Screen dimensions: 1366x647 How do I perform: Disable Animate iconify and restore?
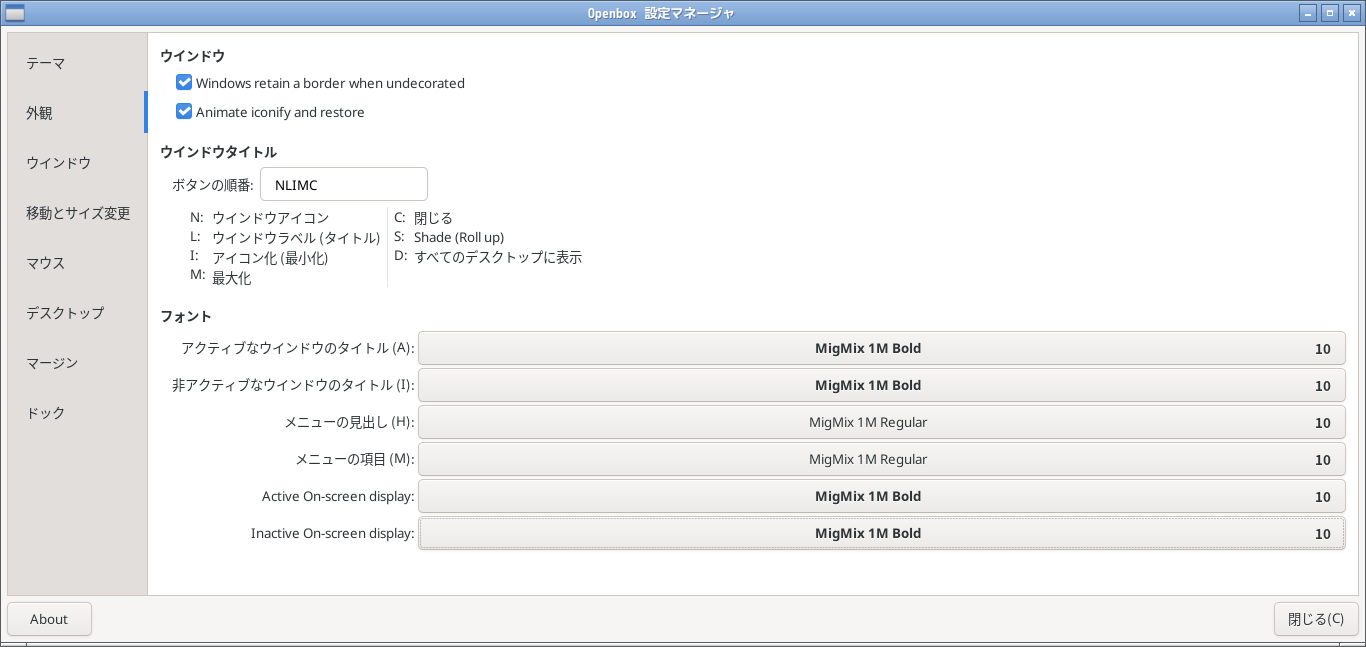(x=270, y=112)
